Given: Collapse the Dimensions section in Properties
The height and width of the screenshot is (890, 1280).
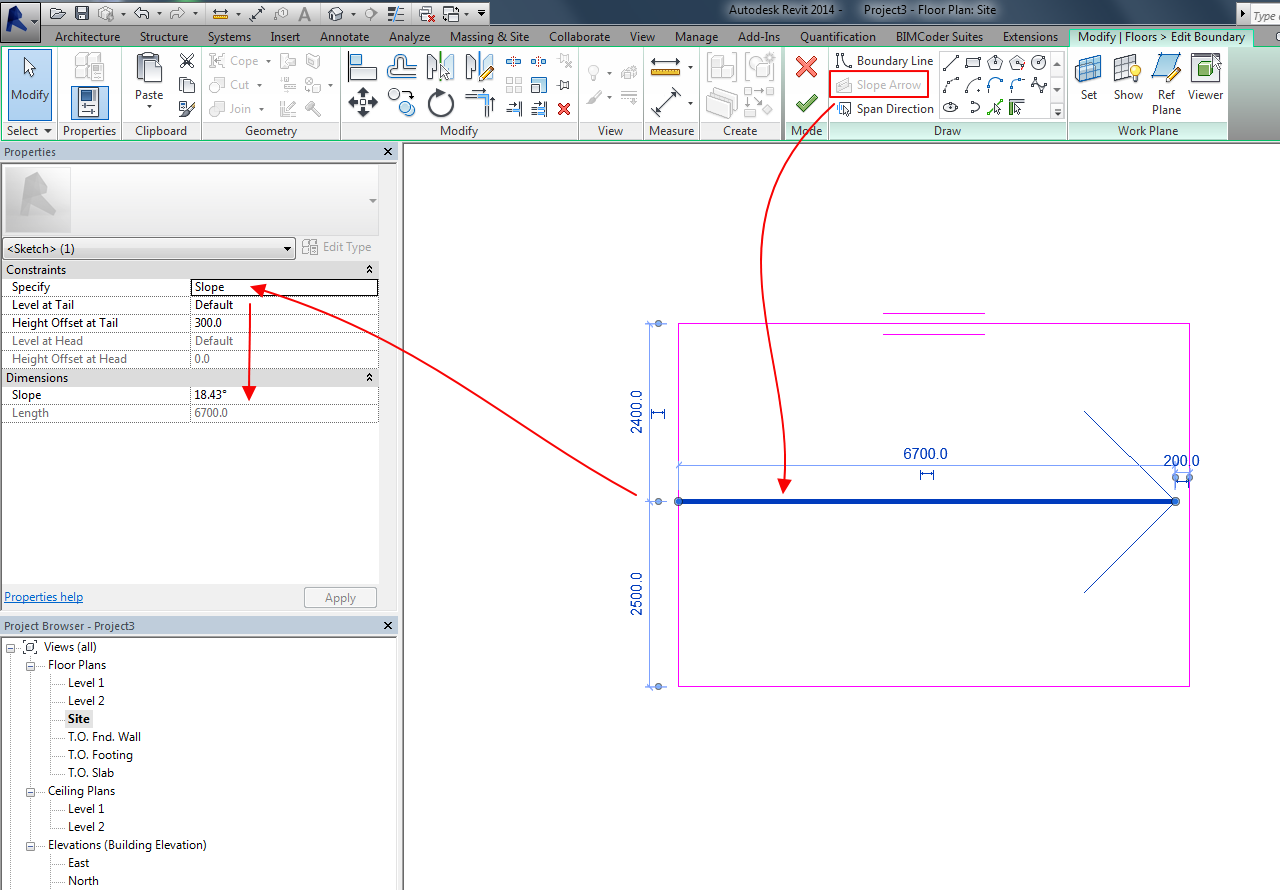Looking at the screenshot, I should tap(369, 378).
